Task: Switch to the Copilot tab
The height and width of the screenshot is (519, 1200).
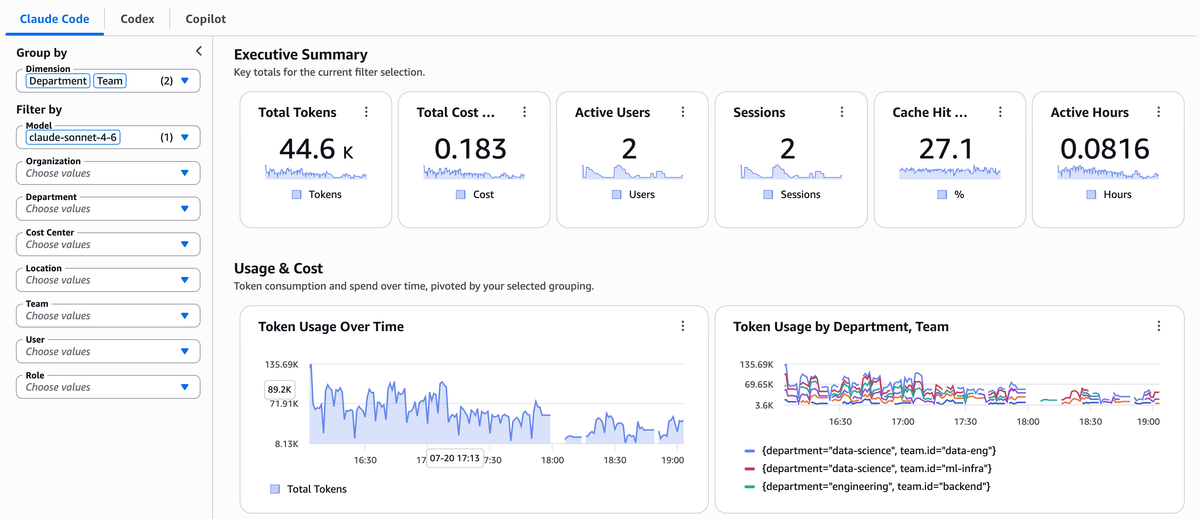Action: (206, 19)
